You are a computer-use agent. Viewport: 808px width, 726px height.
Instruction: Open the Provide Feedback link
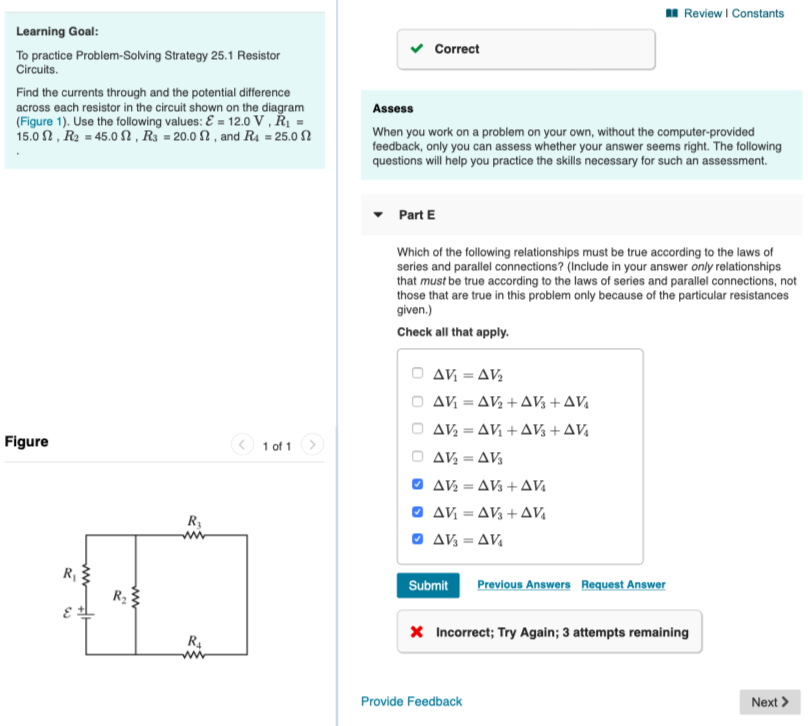click(x=411, y=701)
